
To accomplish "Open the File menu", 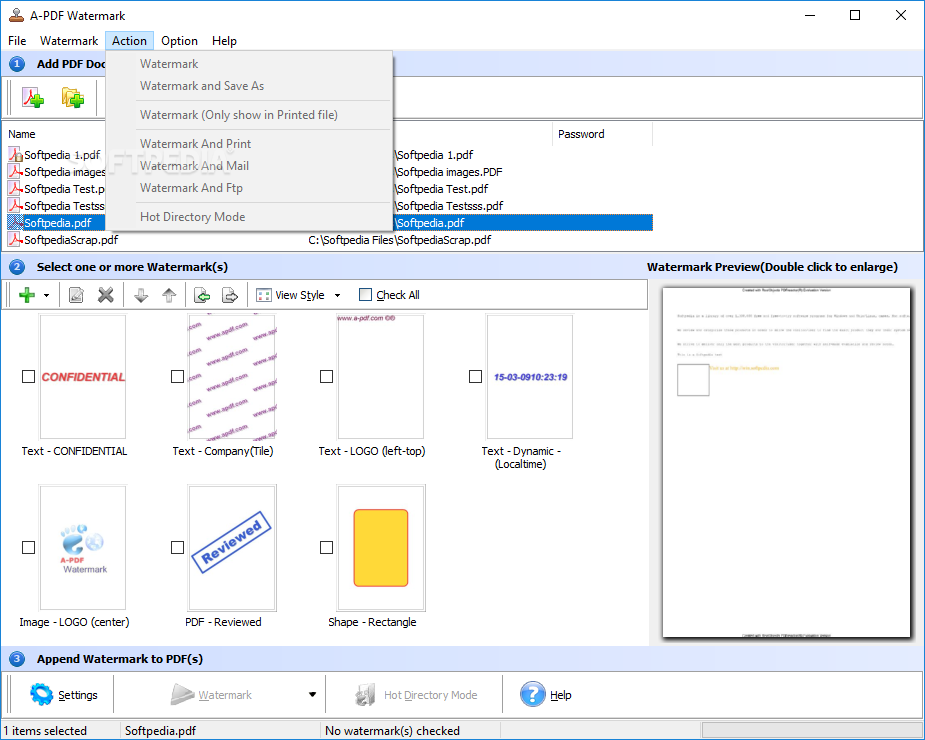I will click(x=17, y=41).
